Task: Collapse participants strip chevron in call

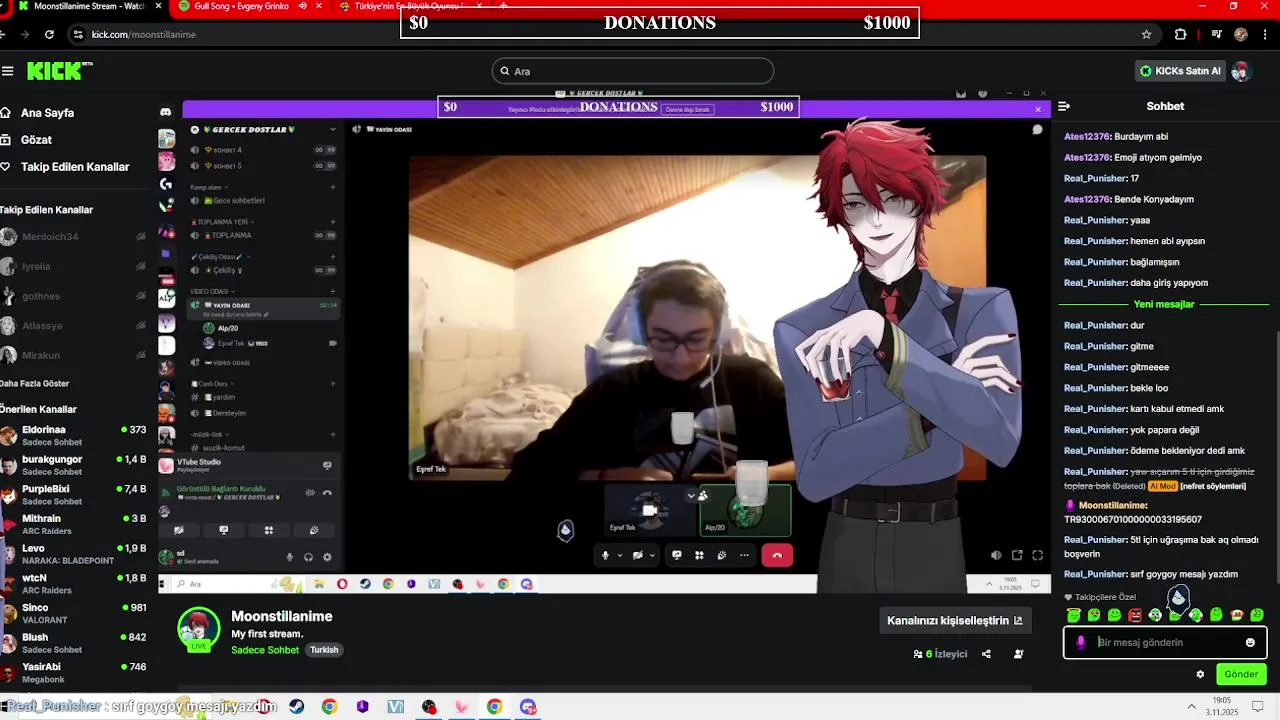Action: [x=690, y=495]
